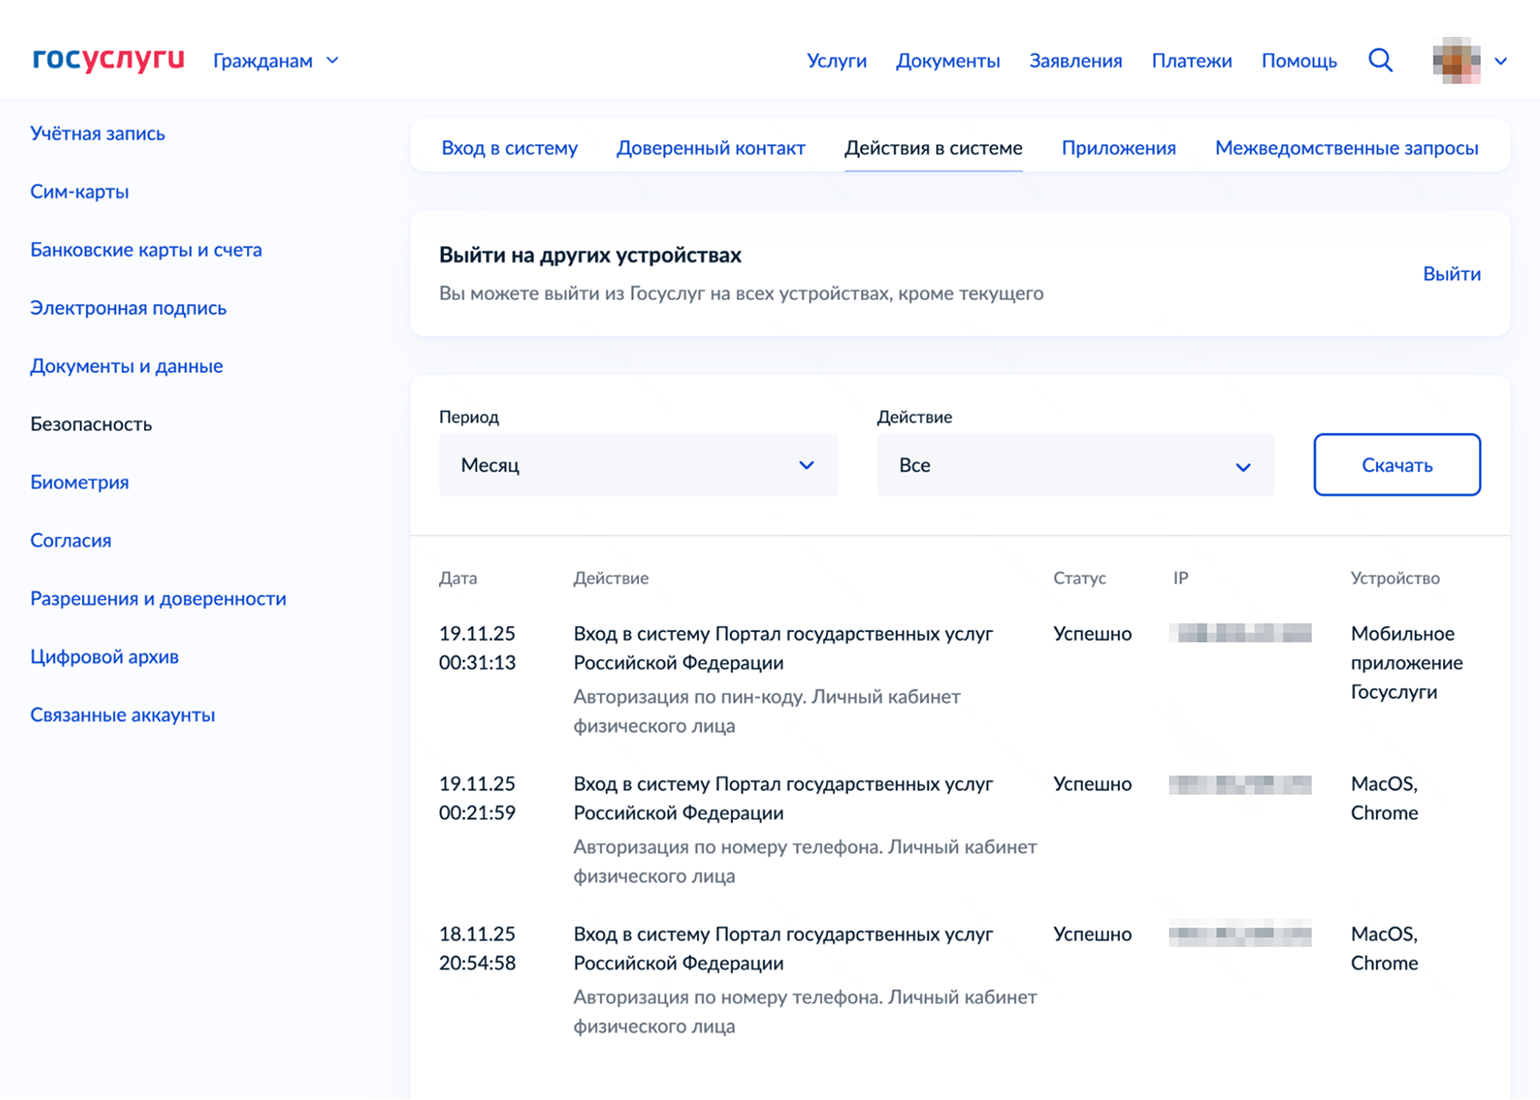Open Платежи in the top menu
This screenshot has width=1540, height=1100.
click(x=1191, y=61)
